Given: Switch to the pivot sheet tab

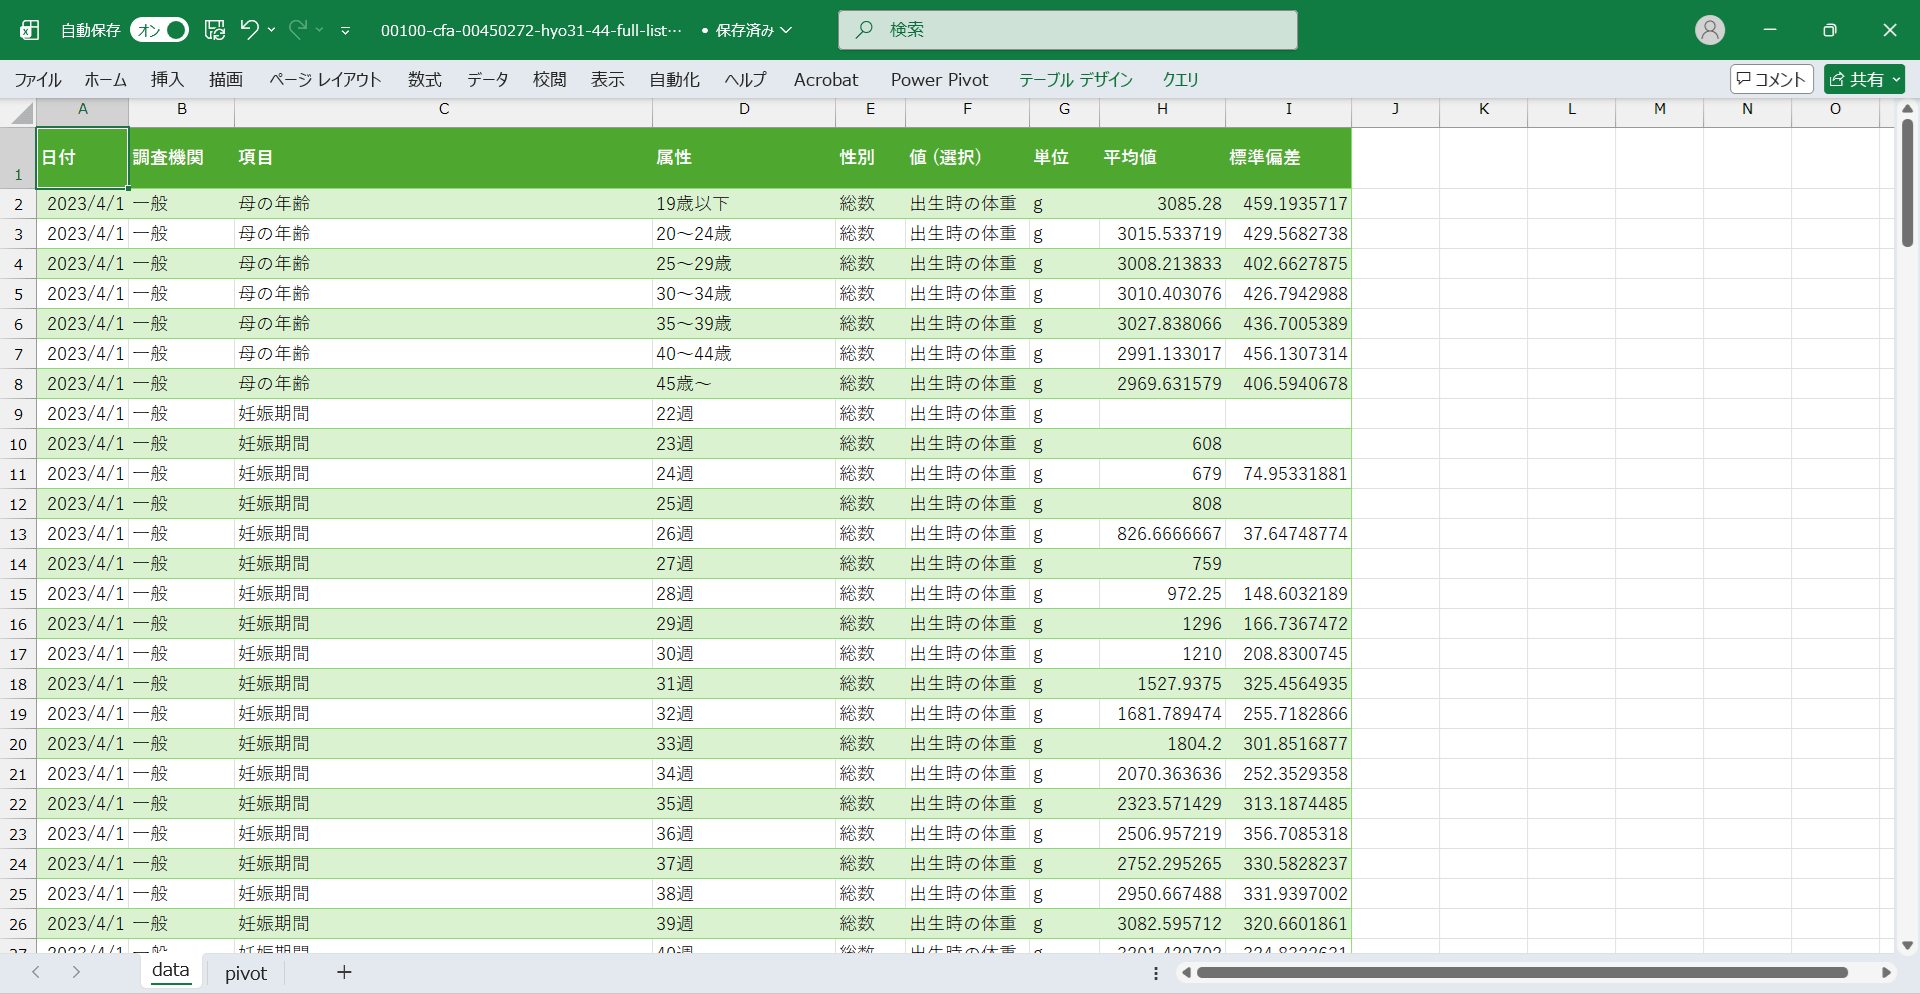Looking at the screenshot, I should [246, 973].
